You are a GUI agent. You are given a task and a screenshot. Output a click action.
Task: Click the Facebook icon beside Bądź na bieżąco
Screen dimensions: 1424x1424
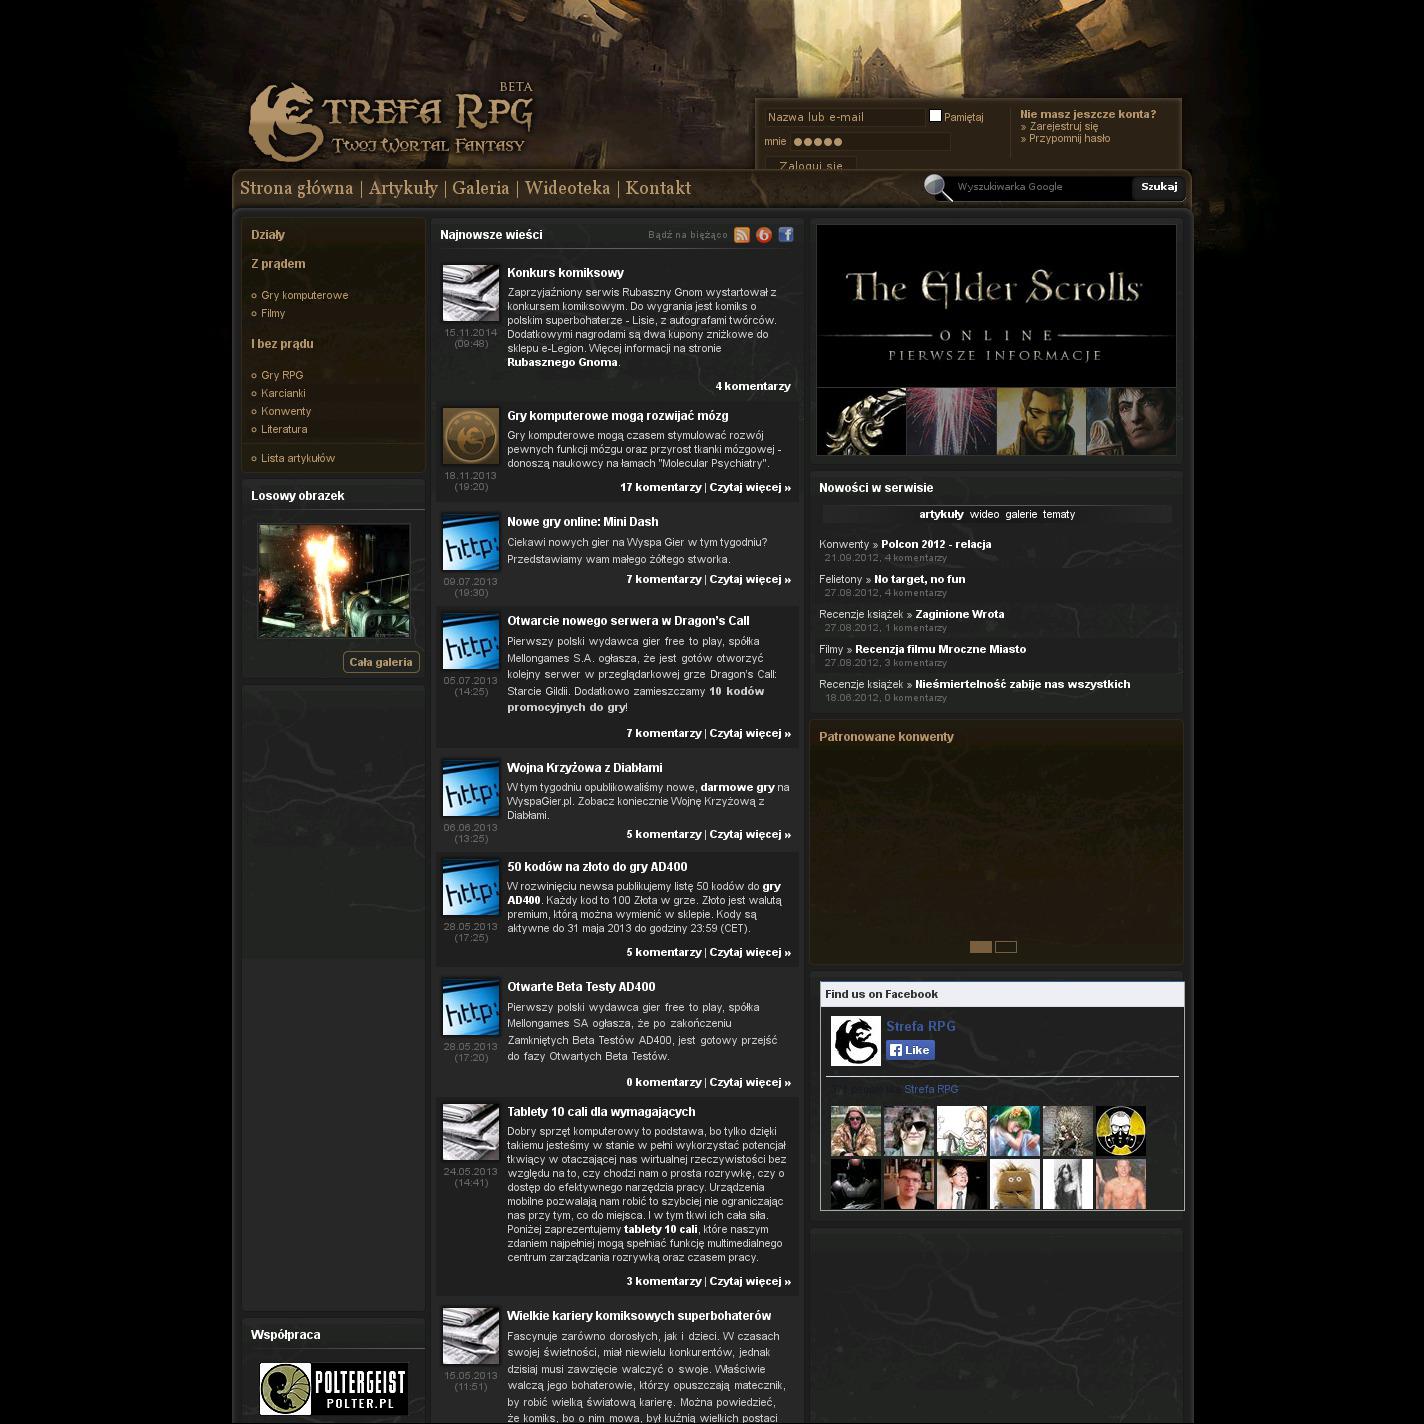tap(786, 235)
